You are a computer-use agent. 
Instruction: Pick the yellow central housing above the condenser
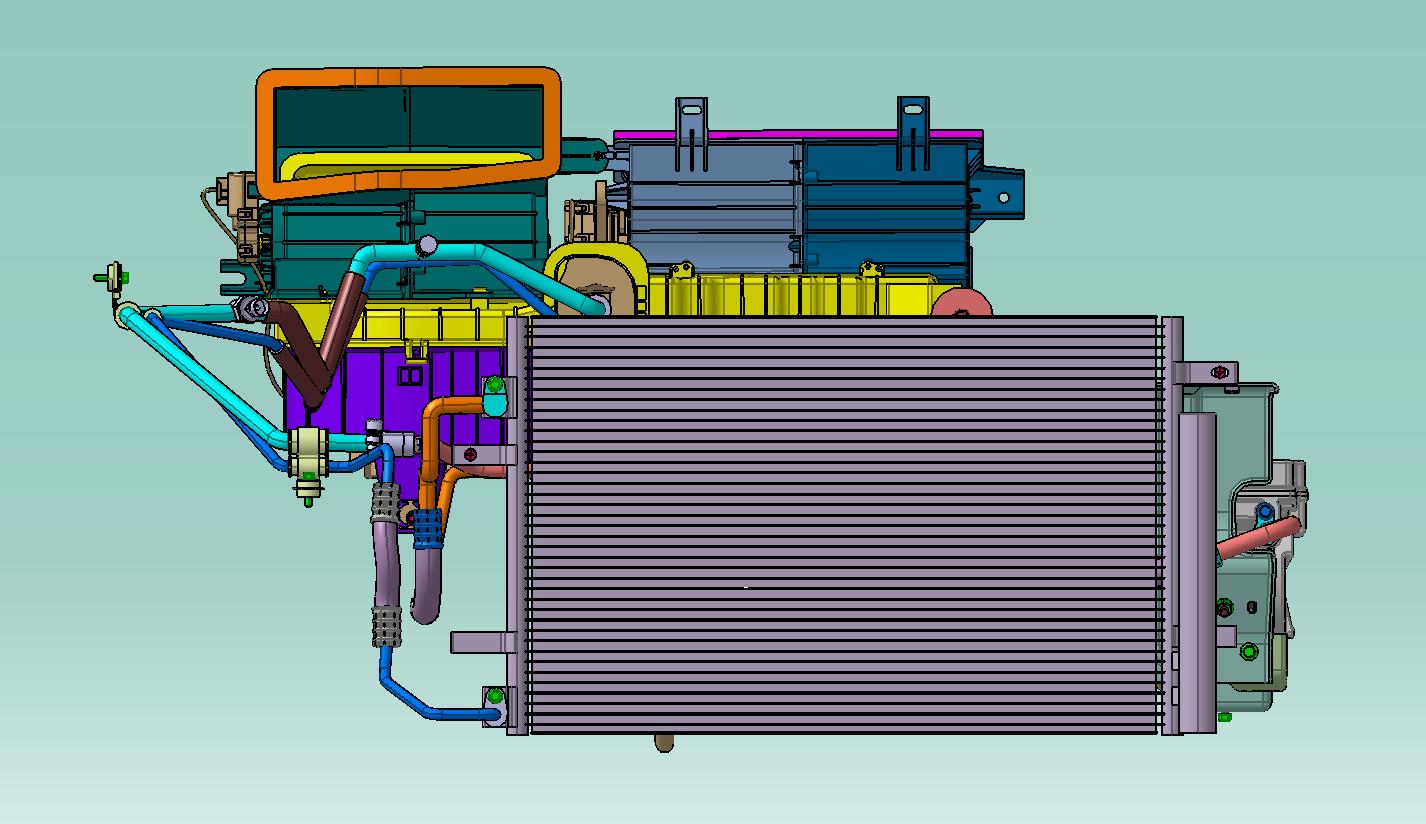790,295
